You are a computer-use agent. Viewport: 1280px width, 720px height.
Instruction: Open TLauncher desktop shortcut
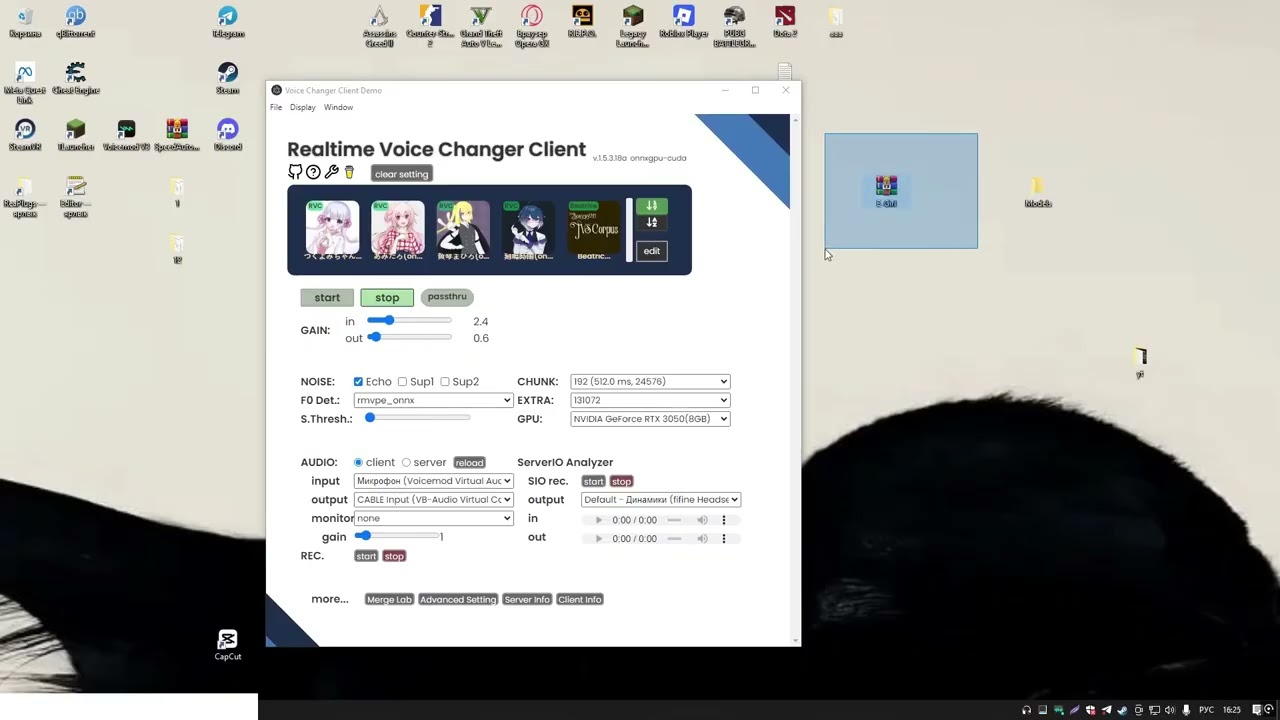pyautogui.click(x=76, y=136)
